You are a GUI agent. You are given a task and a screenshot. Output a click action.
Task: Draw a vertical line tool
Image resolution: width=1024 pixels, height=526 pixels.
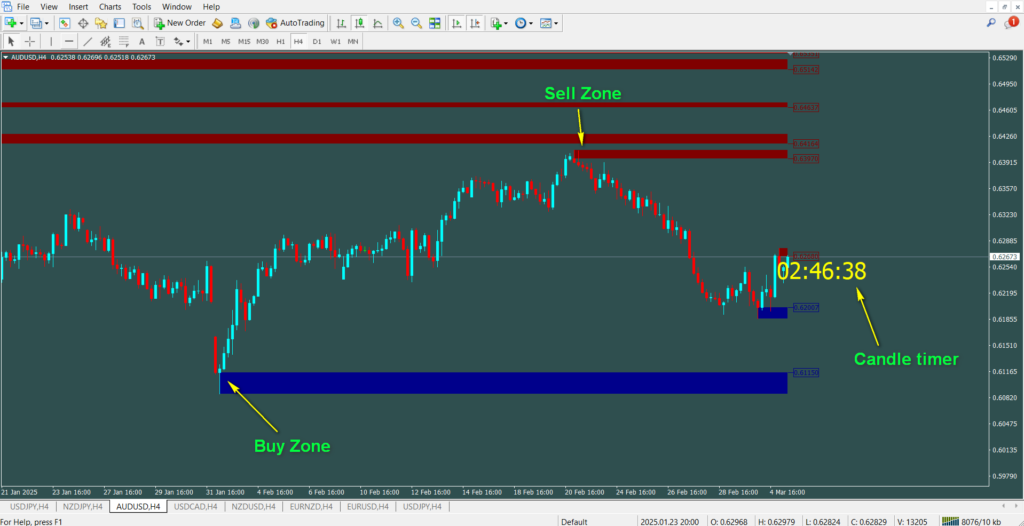(x=51, y=42)
